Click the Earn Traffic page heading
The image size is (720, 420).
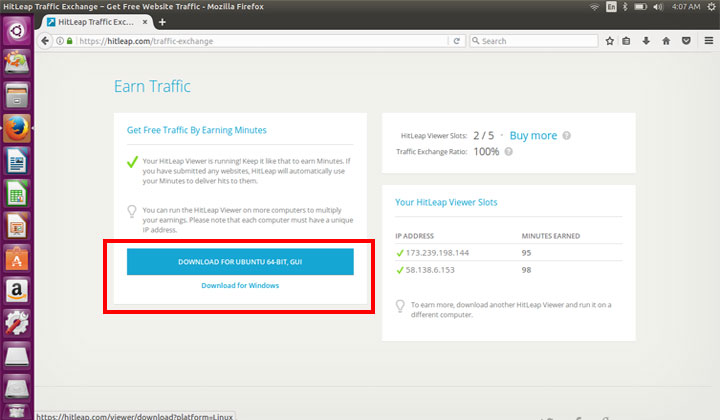152,86
